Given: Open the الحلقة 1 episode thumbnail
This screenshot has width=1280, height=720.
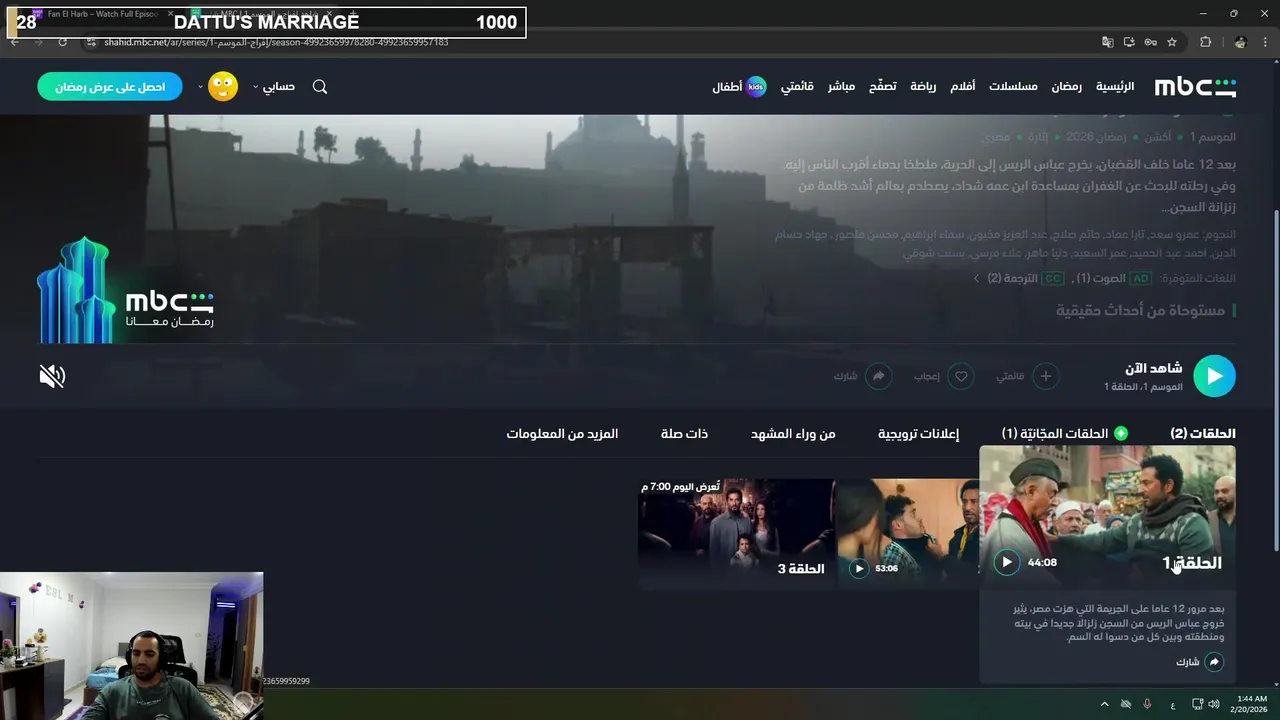Looking at the screenshot, I should tap(1107, 519).
